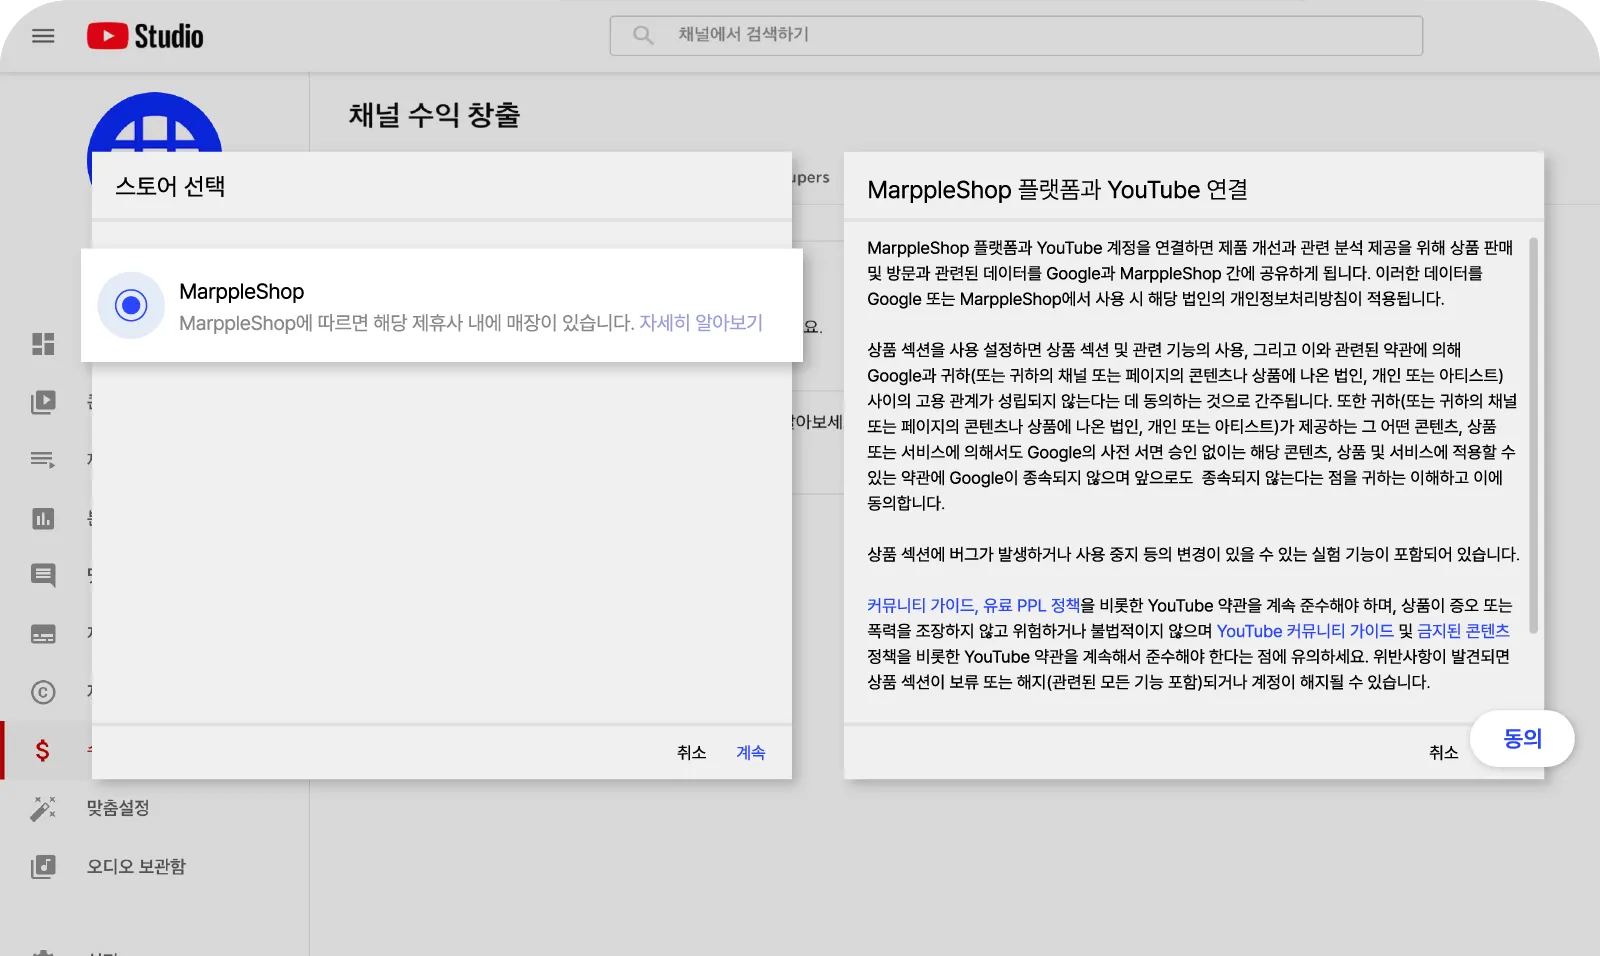This screenshot has height=956, width=1600.
Task: Open the Playlists sidebar icon
Action: click(43, 460)
